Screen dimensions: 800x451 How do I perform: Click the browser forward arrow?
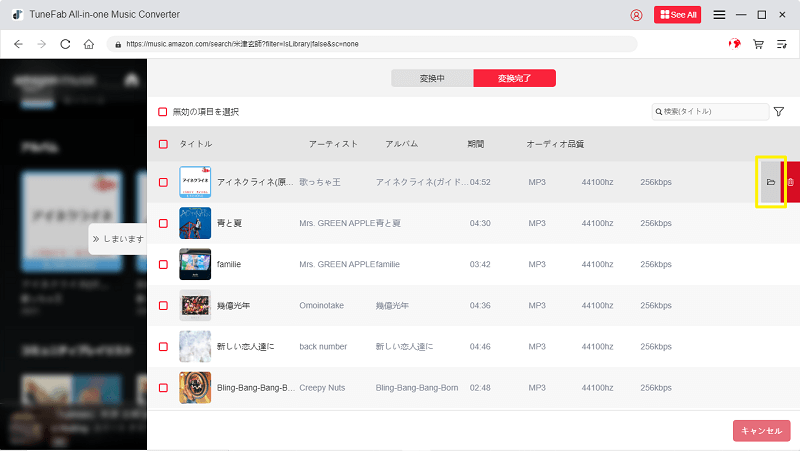coord(42,44)
